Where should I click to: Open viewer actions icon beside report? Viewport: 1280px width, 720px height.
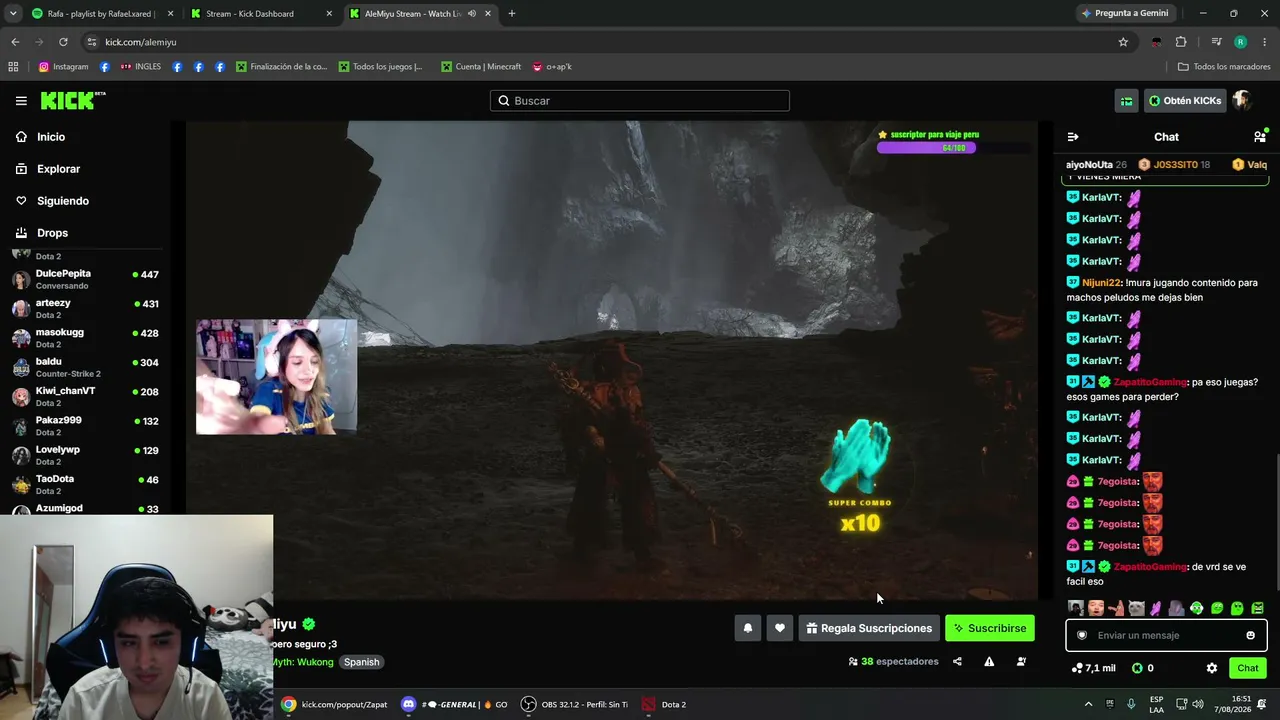pos(1021,662)
